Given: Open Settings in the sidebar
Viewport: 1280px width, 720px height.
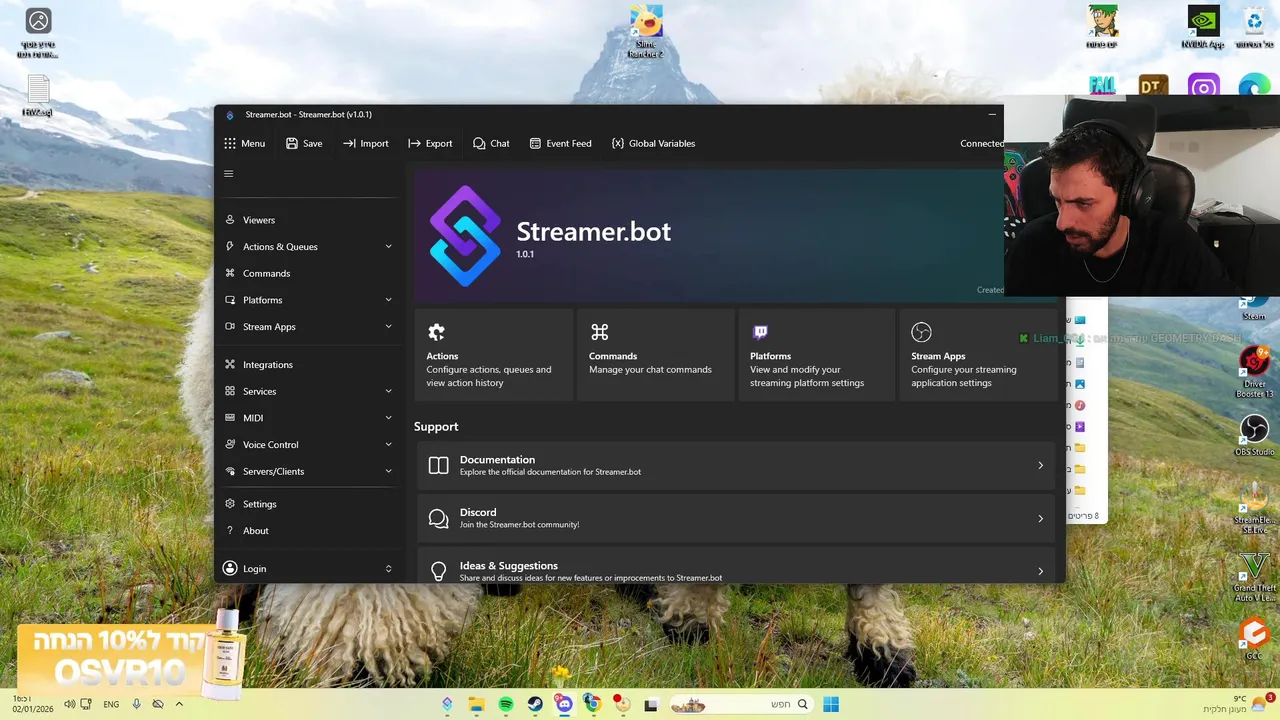Looking at the screenshot, I should (309, 504).
